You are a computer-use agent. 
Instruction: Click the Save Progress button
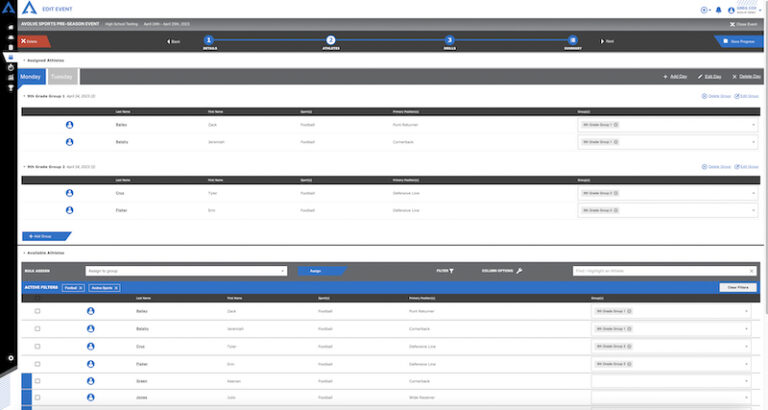[739, 42]
